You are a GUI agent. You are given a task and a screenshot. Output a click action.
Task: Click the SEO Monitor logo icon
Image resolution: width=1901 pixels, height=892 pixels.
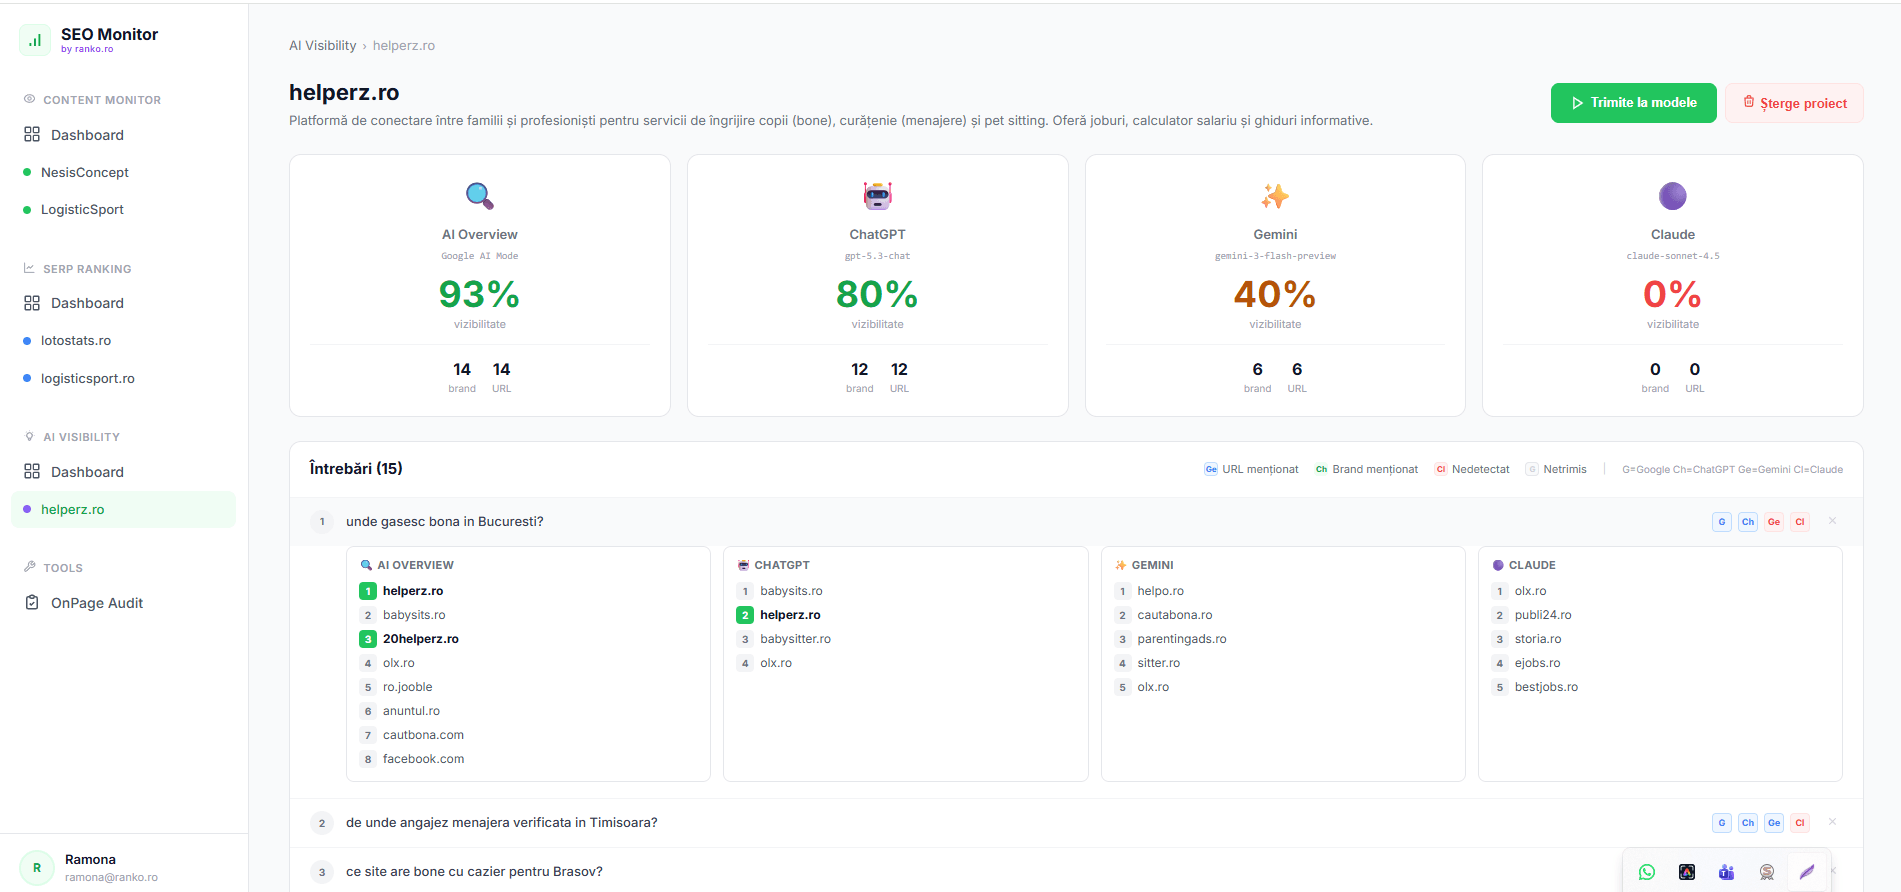35,40
